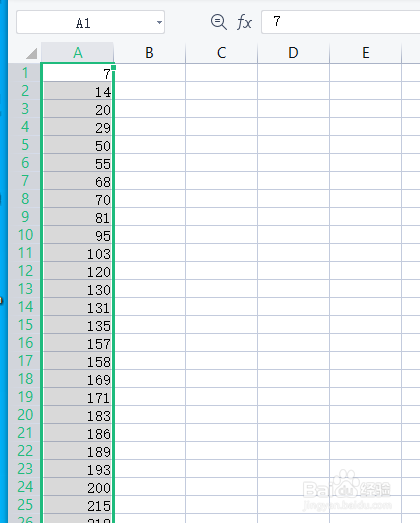Screen dimensions: 420x523
Task: Select column C header
Action: click(x=222, y=53)
